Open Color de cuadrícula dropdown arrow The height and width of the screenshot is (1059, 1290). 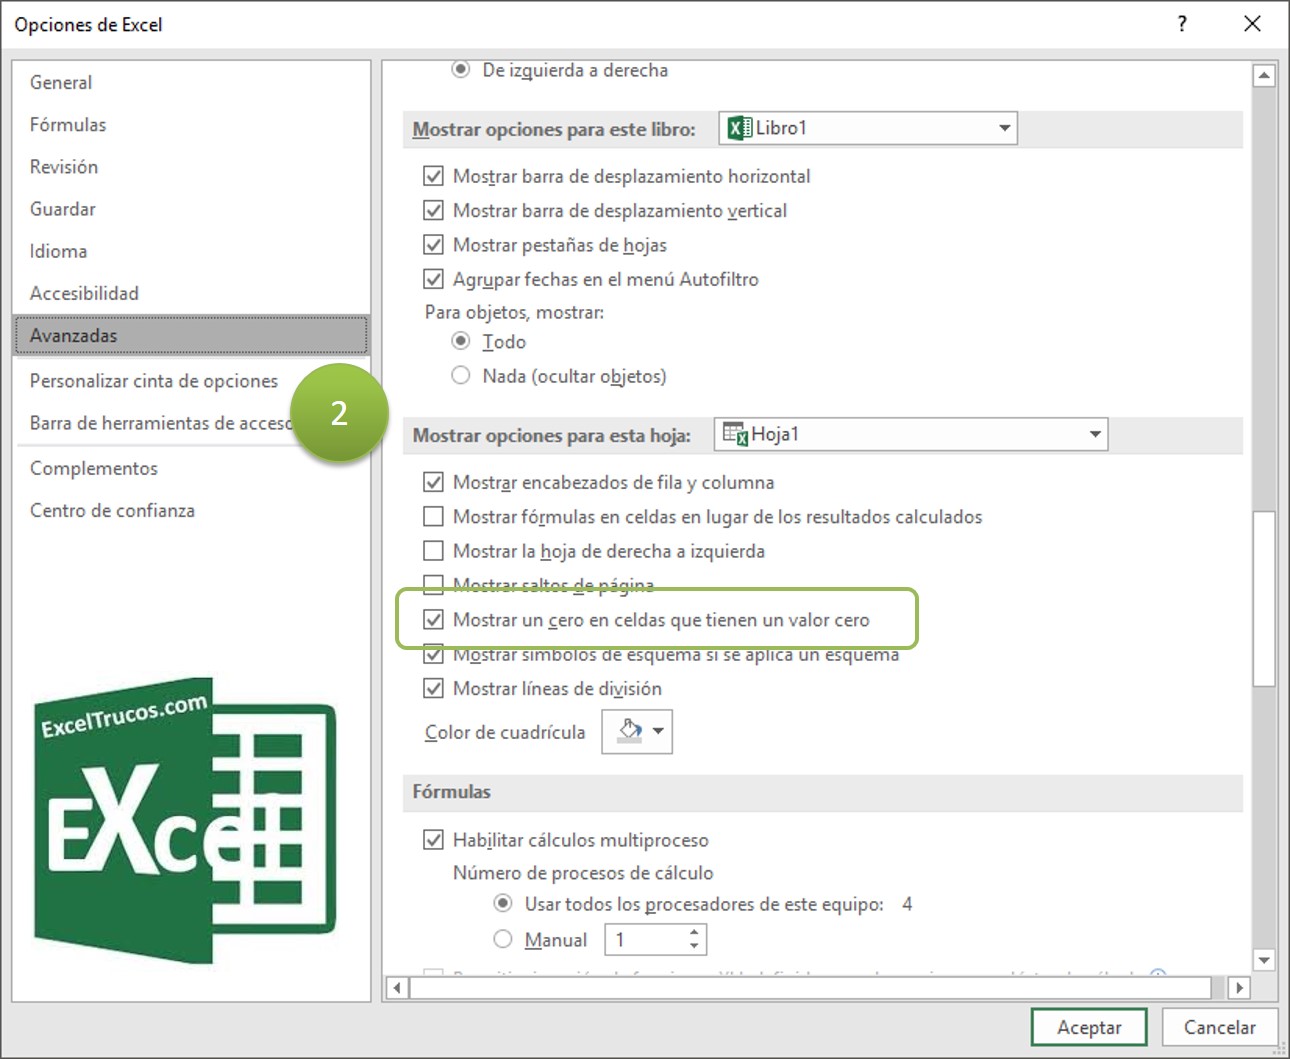tap(658, 731)
